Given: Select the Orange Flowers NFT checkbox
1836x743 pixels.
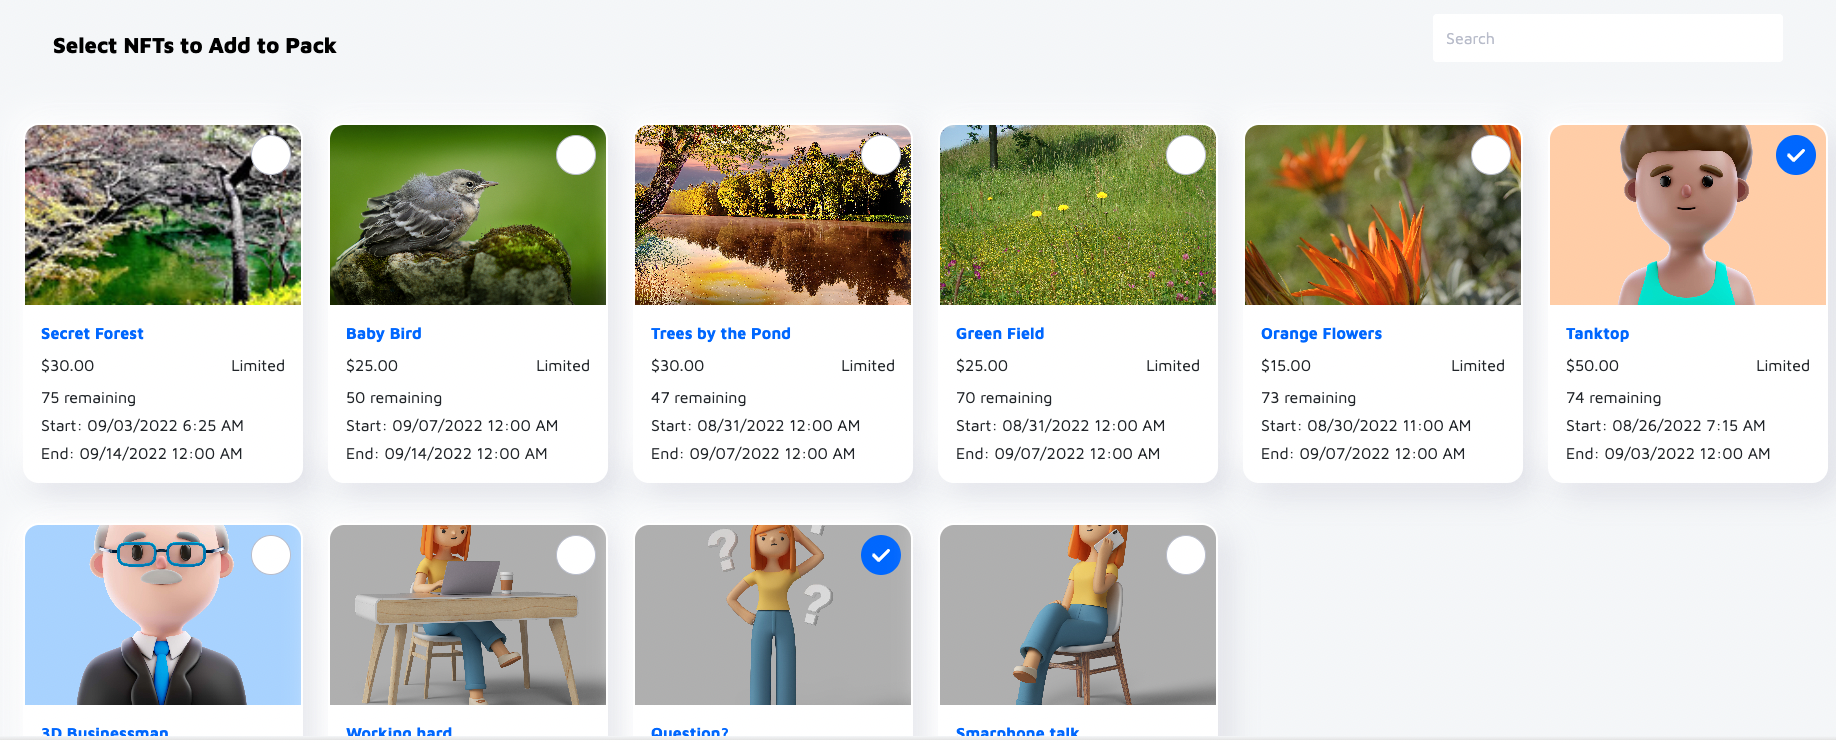Looking at the screenshot, I should click(x=1491, y=155).
